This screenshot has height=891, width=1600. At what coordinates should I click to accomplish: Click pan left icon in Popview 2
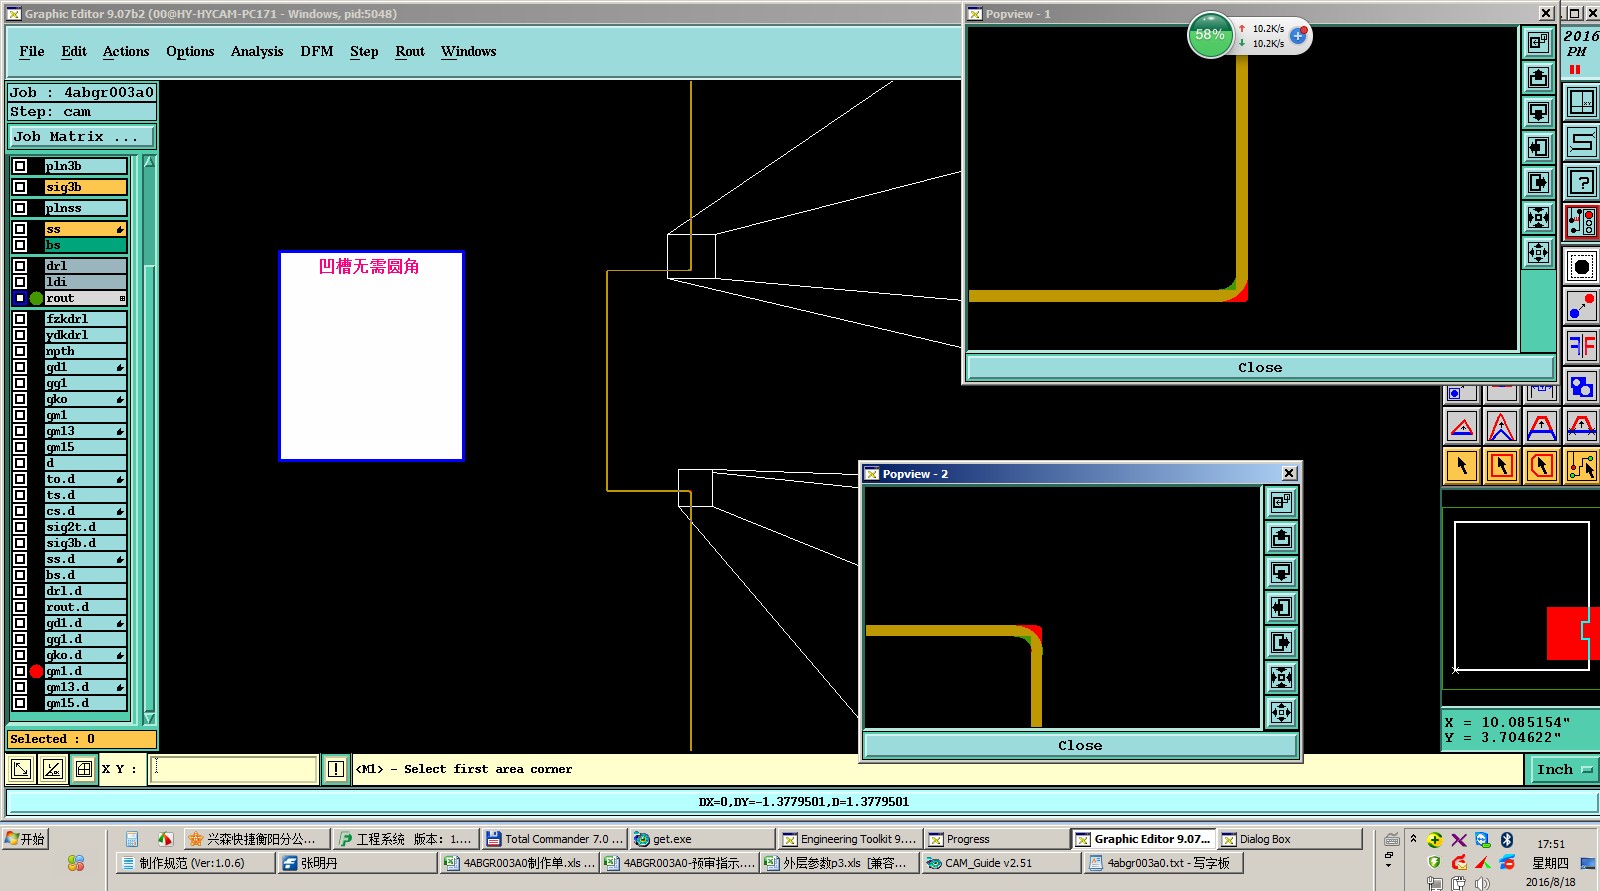click(1281, 608)
